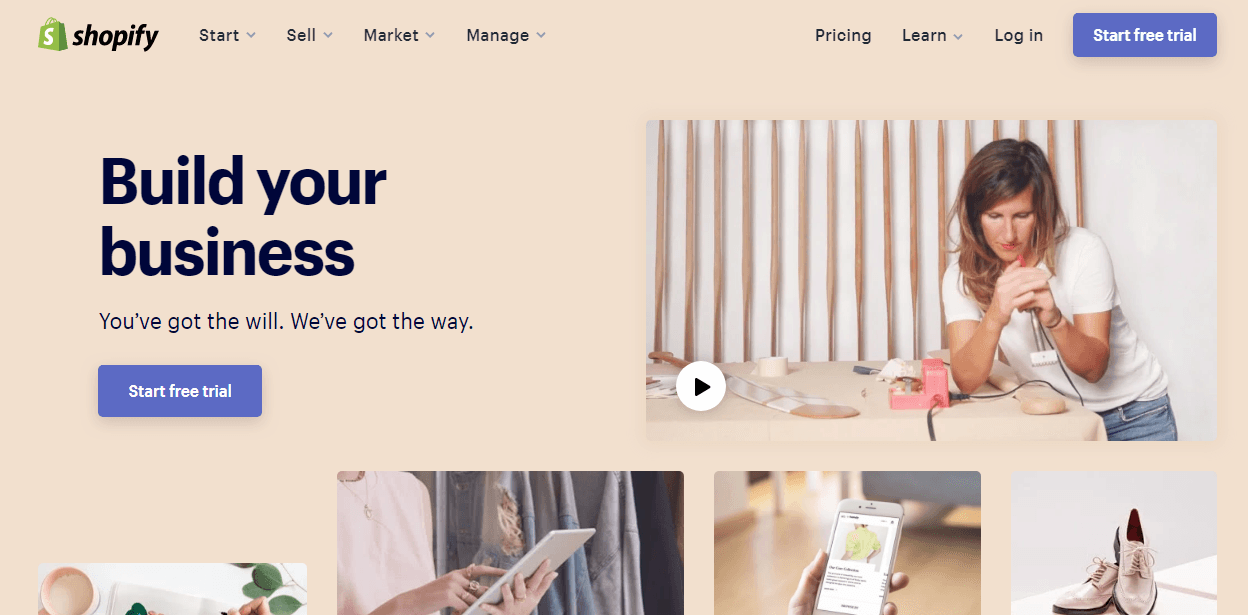Click Start free trial under the tagline
This screenshot has height=615, width=1248.
(180, 391)
